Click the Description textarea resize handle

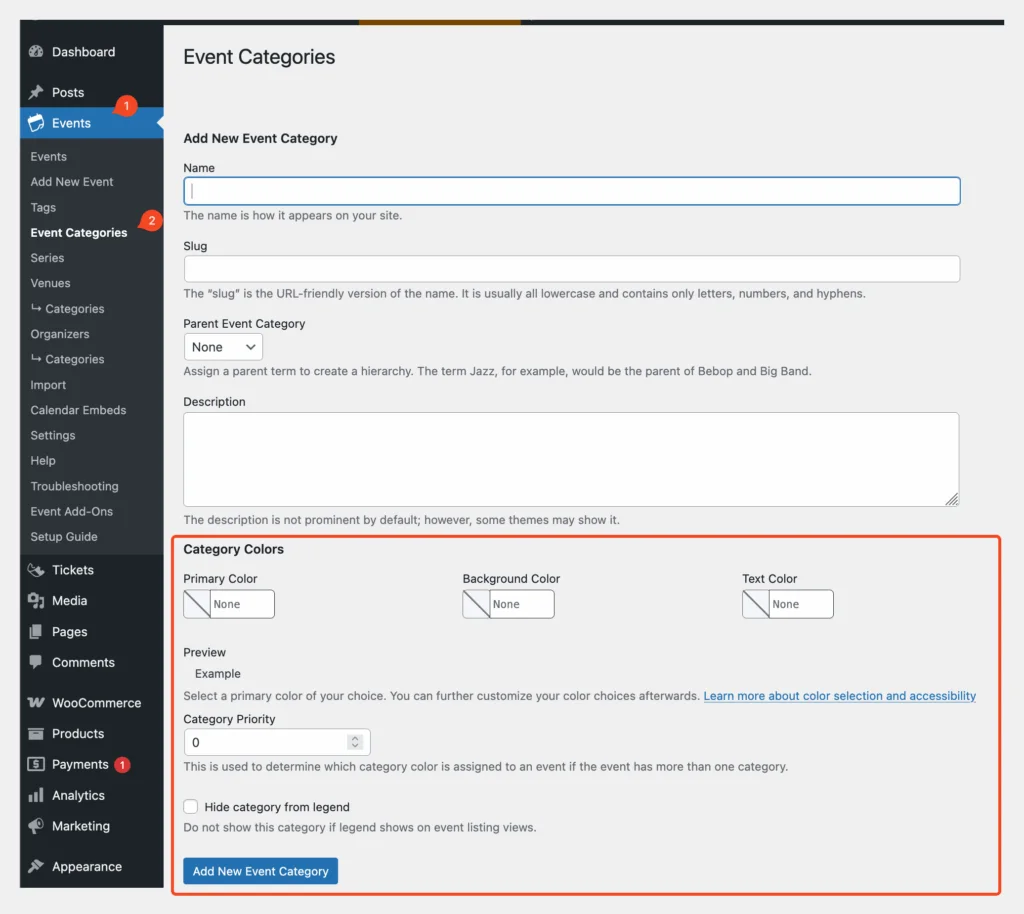952,499
